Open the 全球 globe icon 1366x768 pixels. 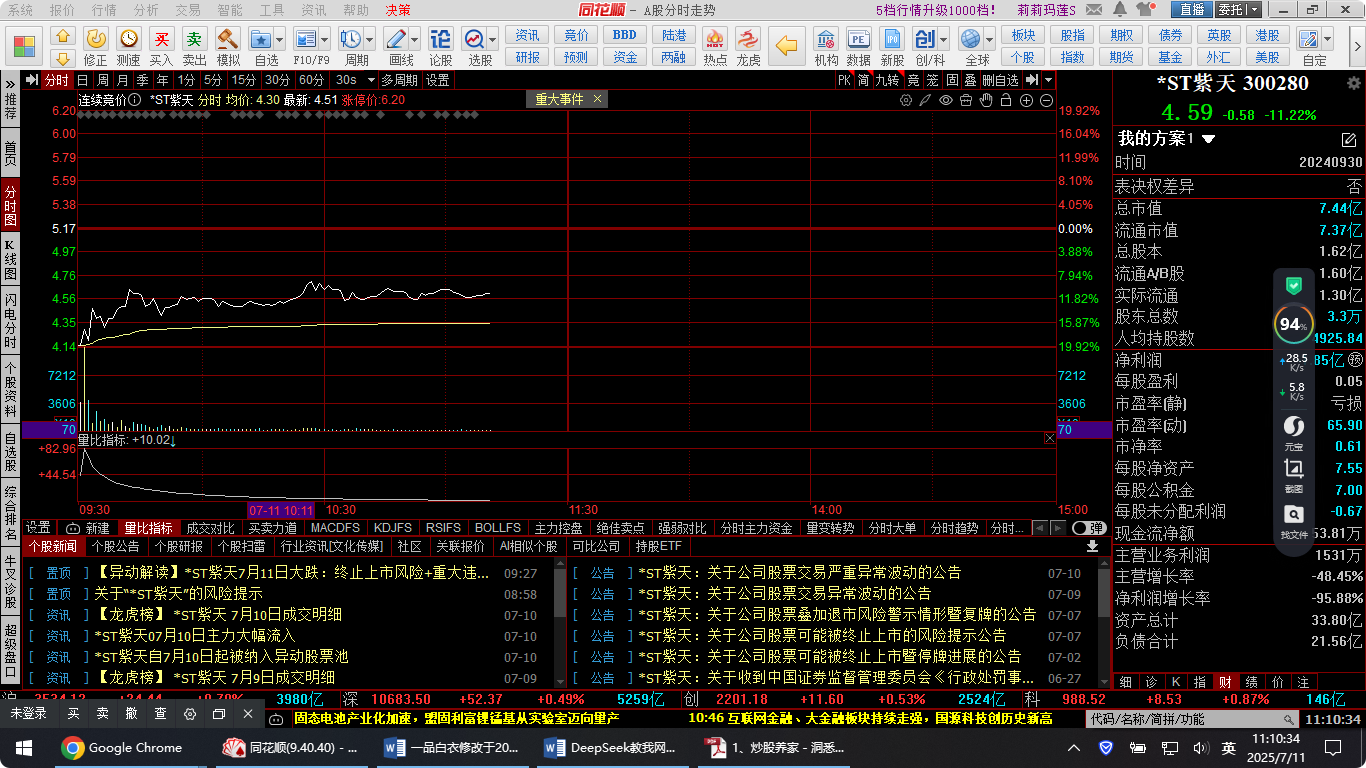[x=970, y=39]
